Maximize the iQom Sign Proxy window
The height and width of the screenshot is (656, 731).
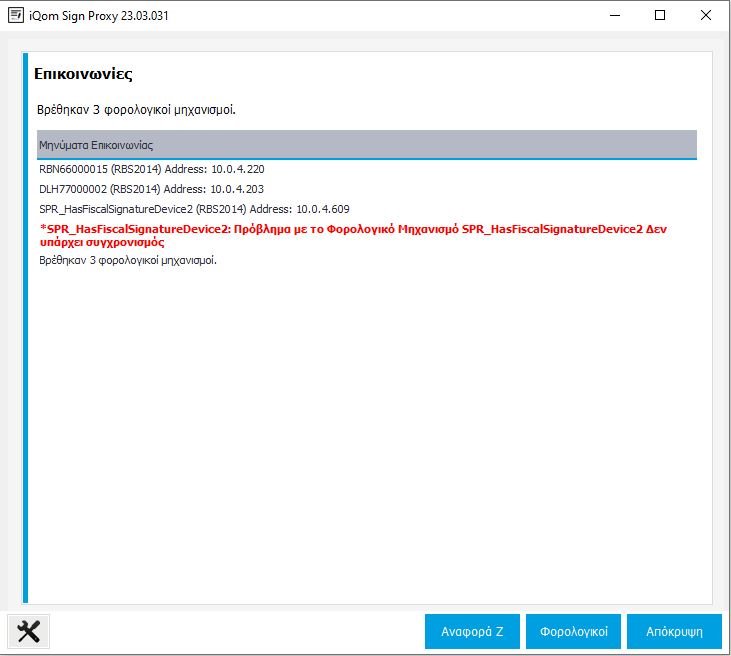[659, 15]
